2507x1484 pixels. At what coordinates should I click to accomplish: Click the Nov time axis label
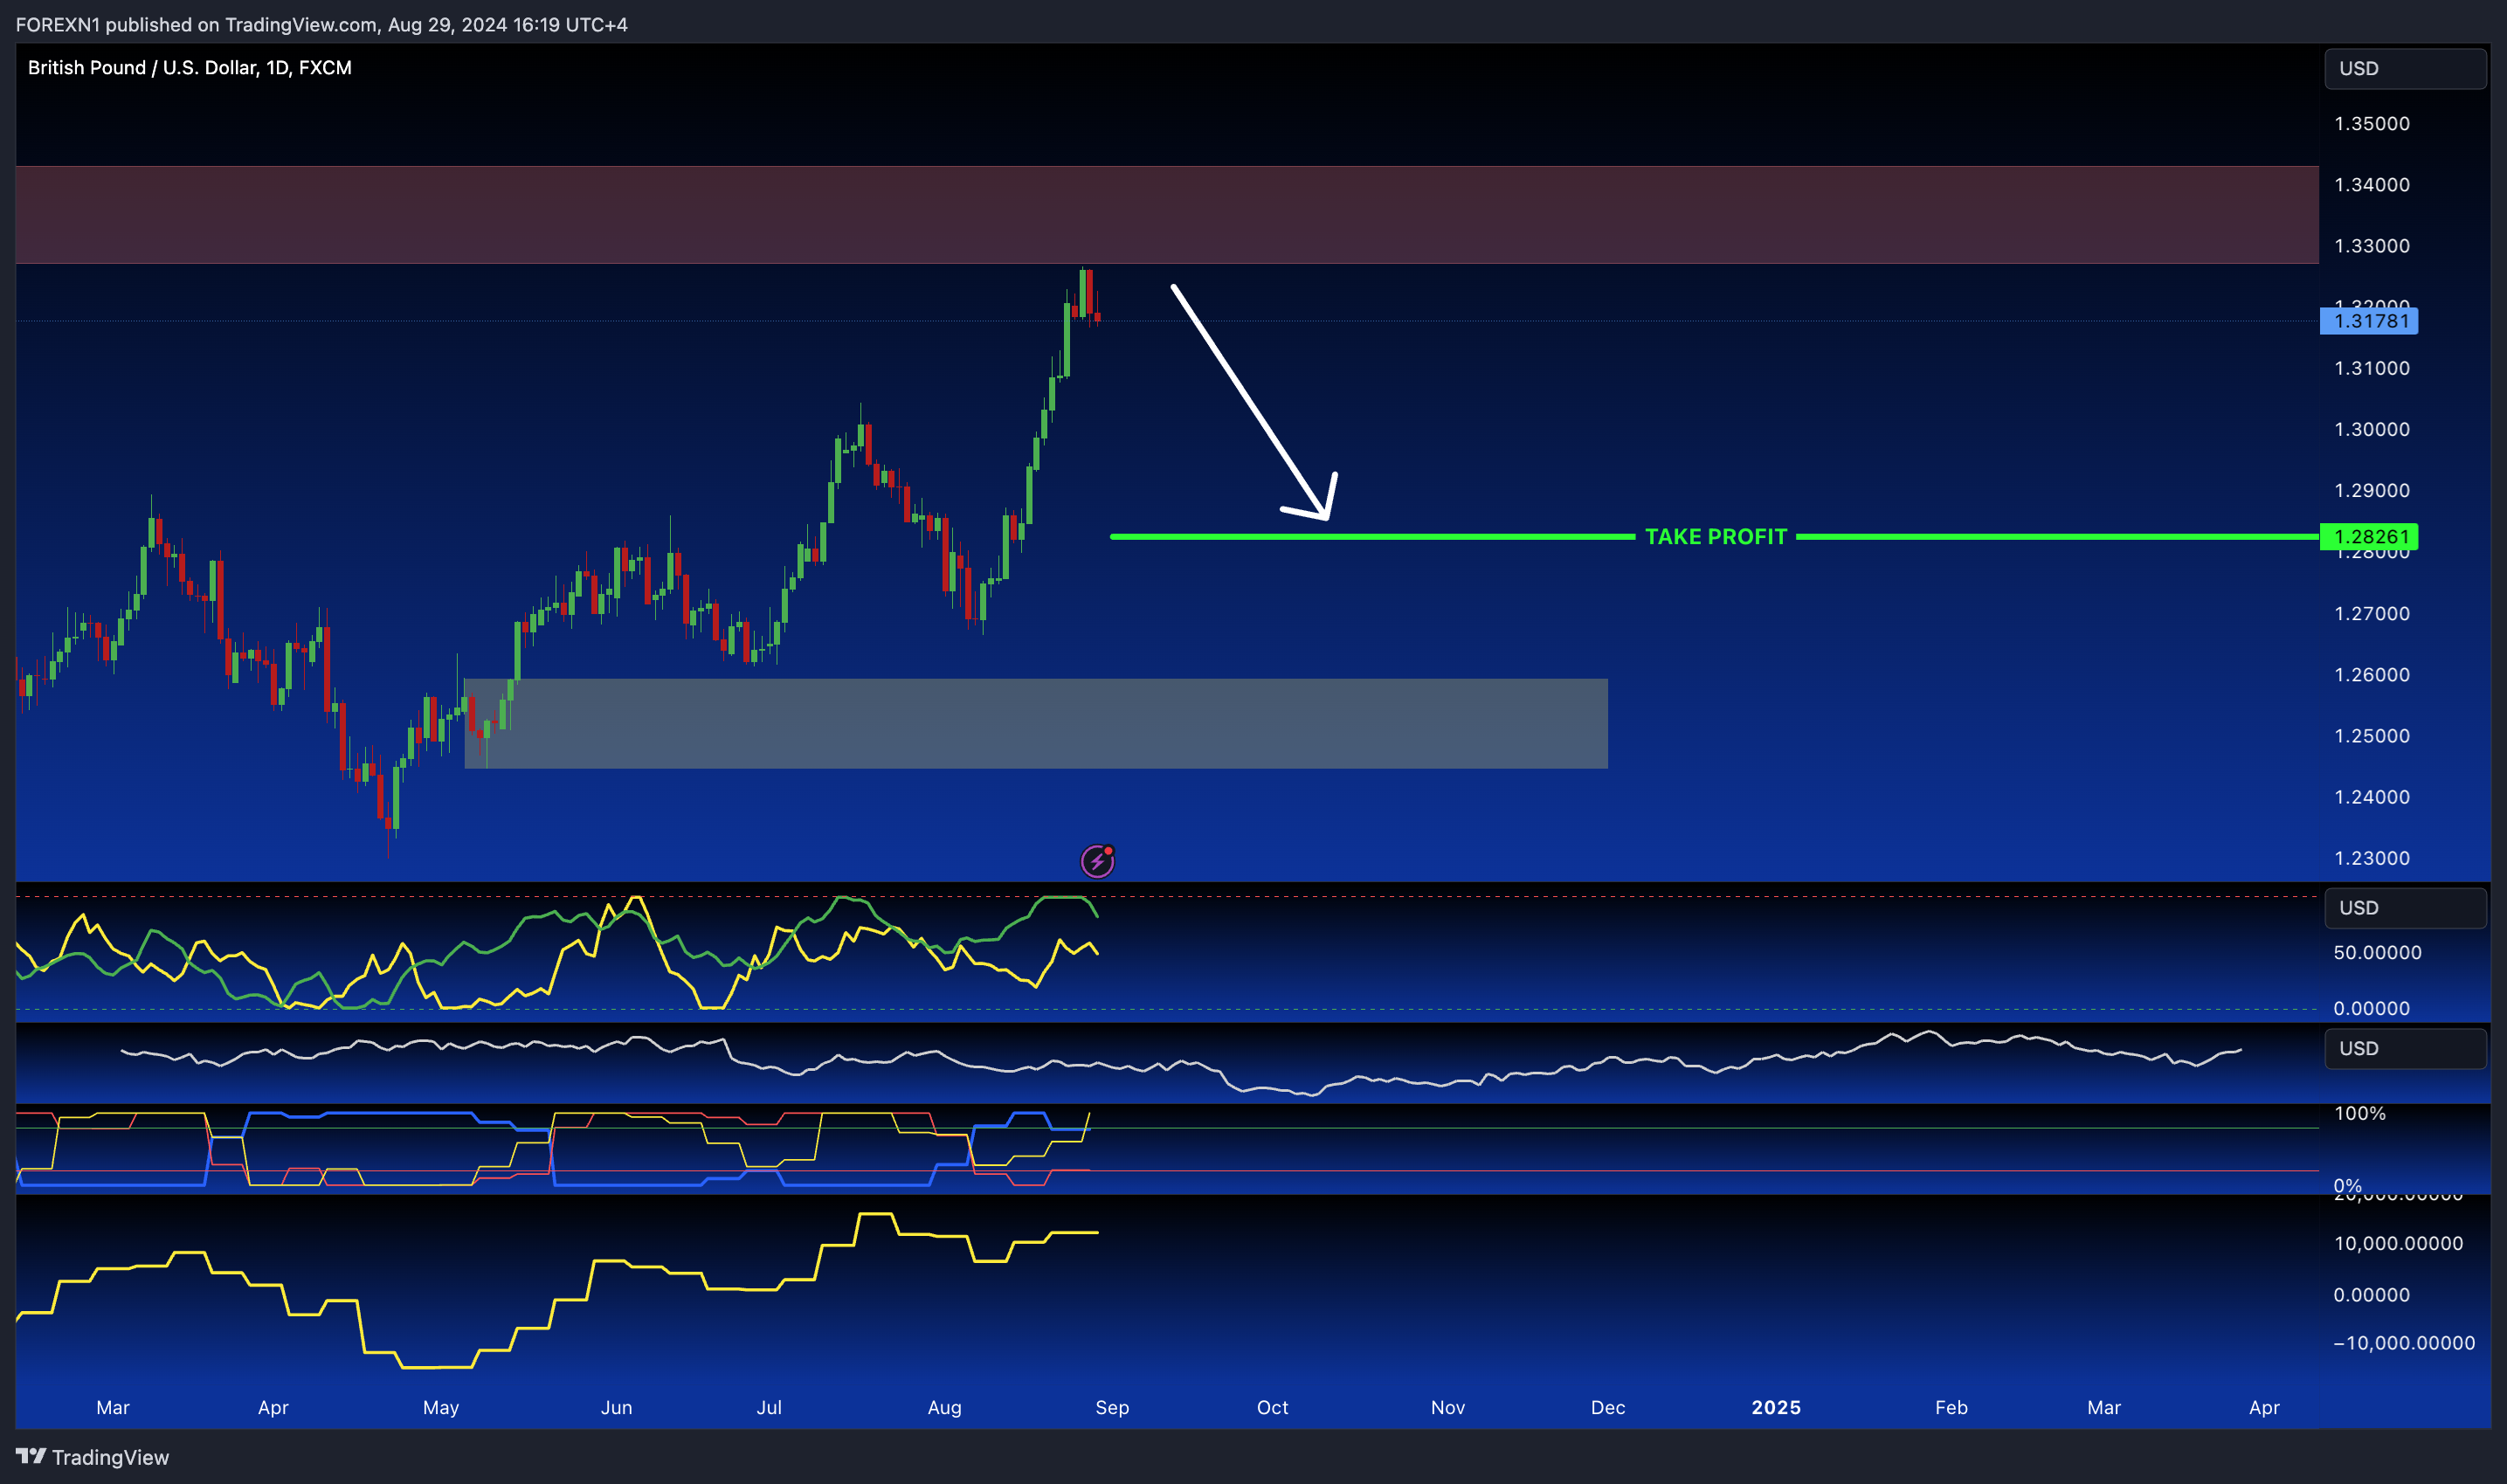tap(1447, 1407)
